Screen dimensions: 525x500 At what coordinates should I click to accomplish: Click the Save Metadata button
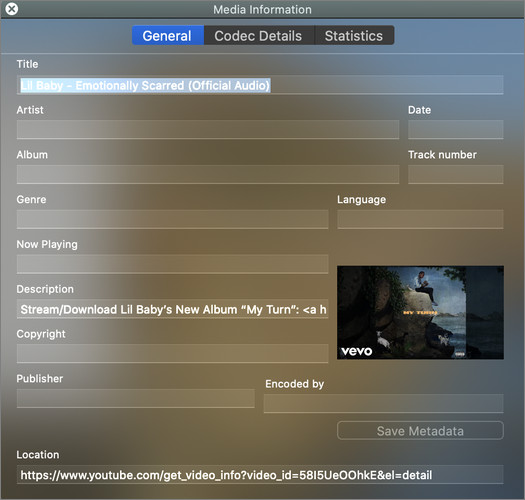(420, 431)
